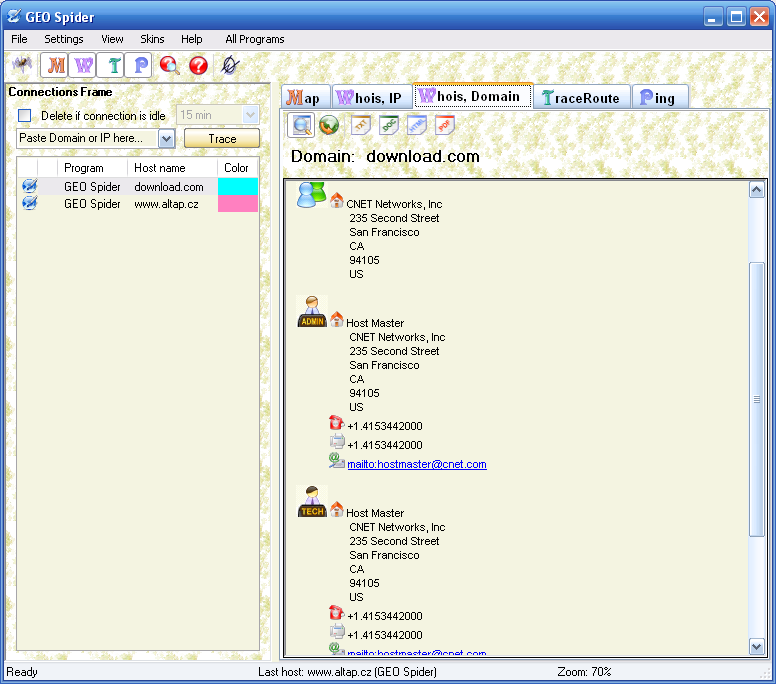Click the Program column header
This screenshot has height=684, width=776.
point(92,168)
